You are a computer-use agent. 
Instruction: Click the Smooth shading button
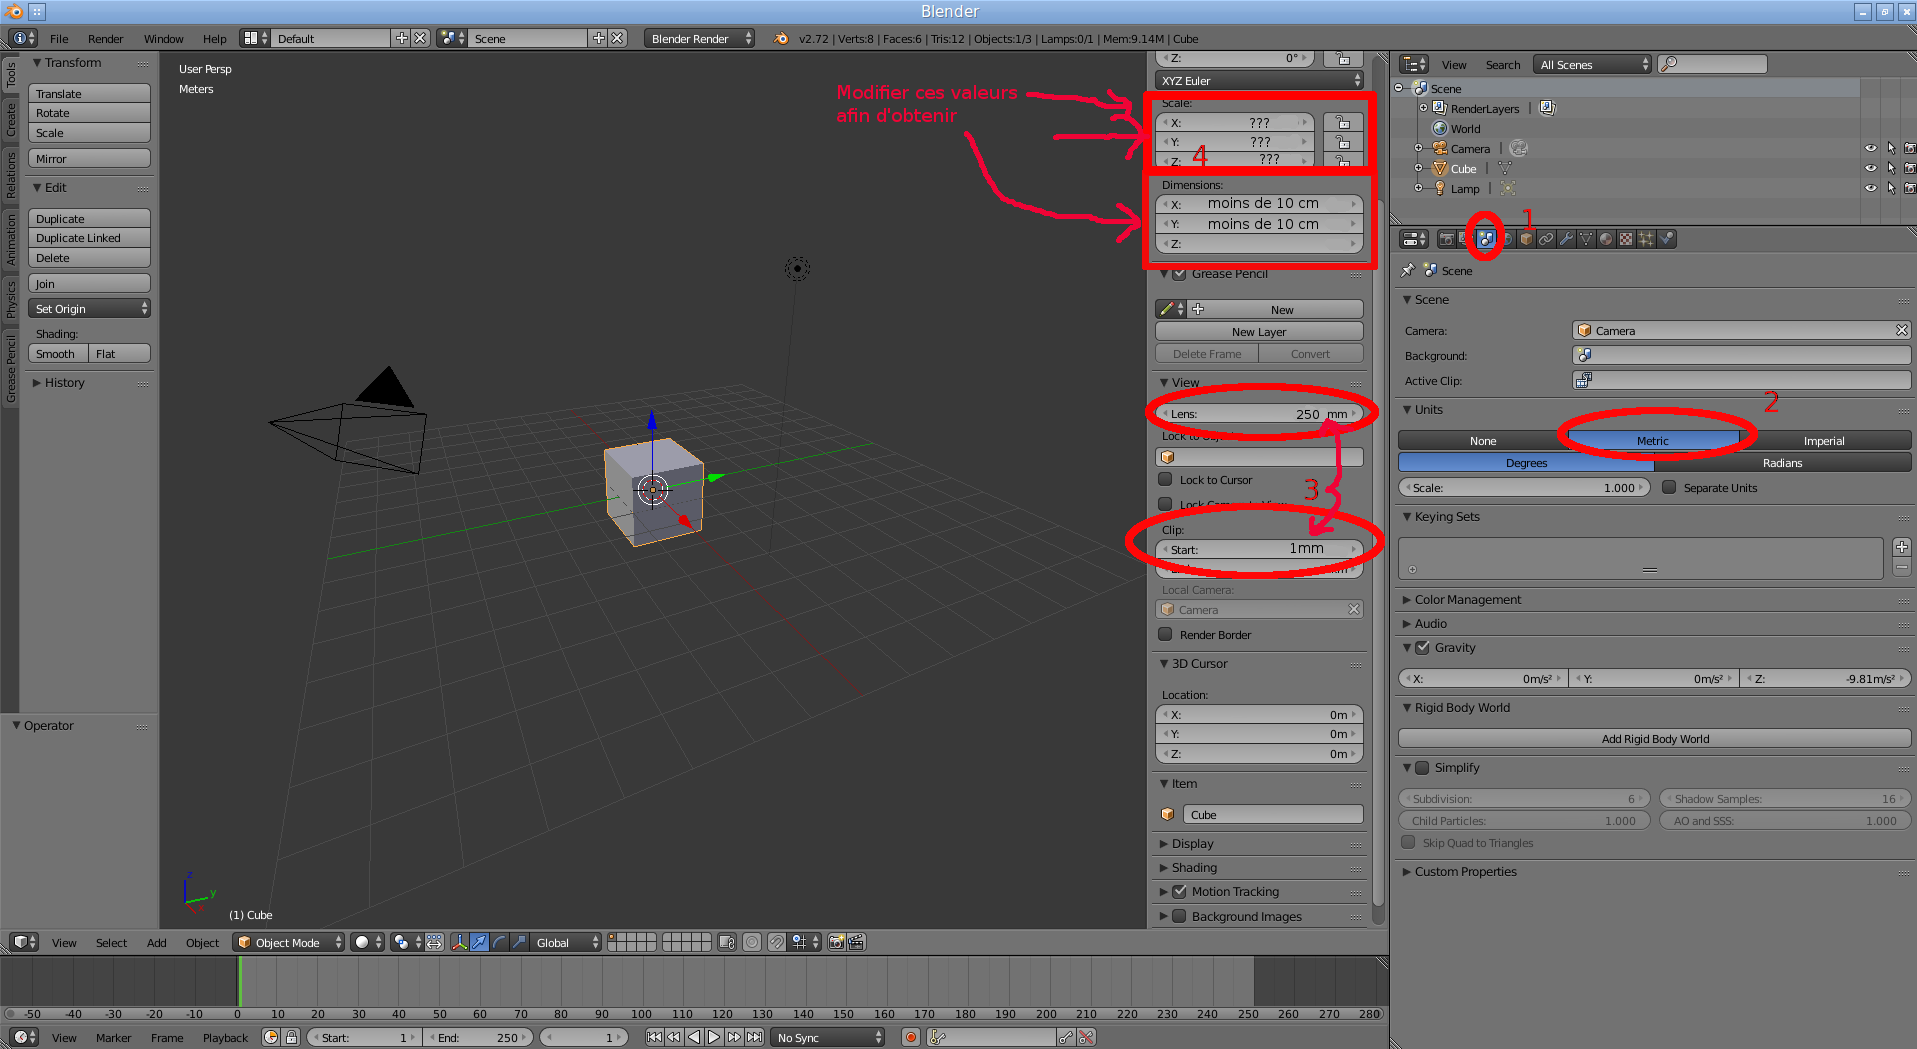pyautogui.click(x=58, y=354)
